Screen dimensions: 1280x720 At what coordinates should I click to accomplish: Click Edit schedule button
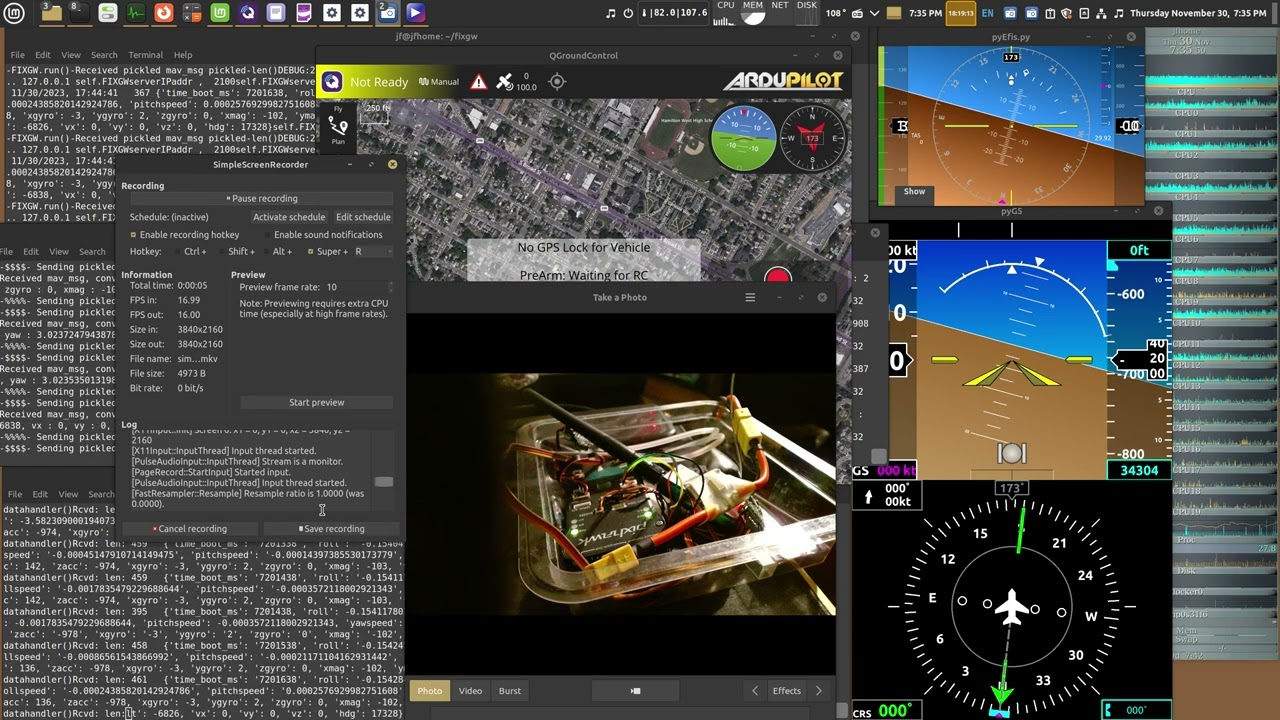pyautogui.click(x=363, y=217)
